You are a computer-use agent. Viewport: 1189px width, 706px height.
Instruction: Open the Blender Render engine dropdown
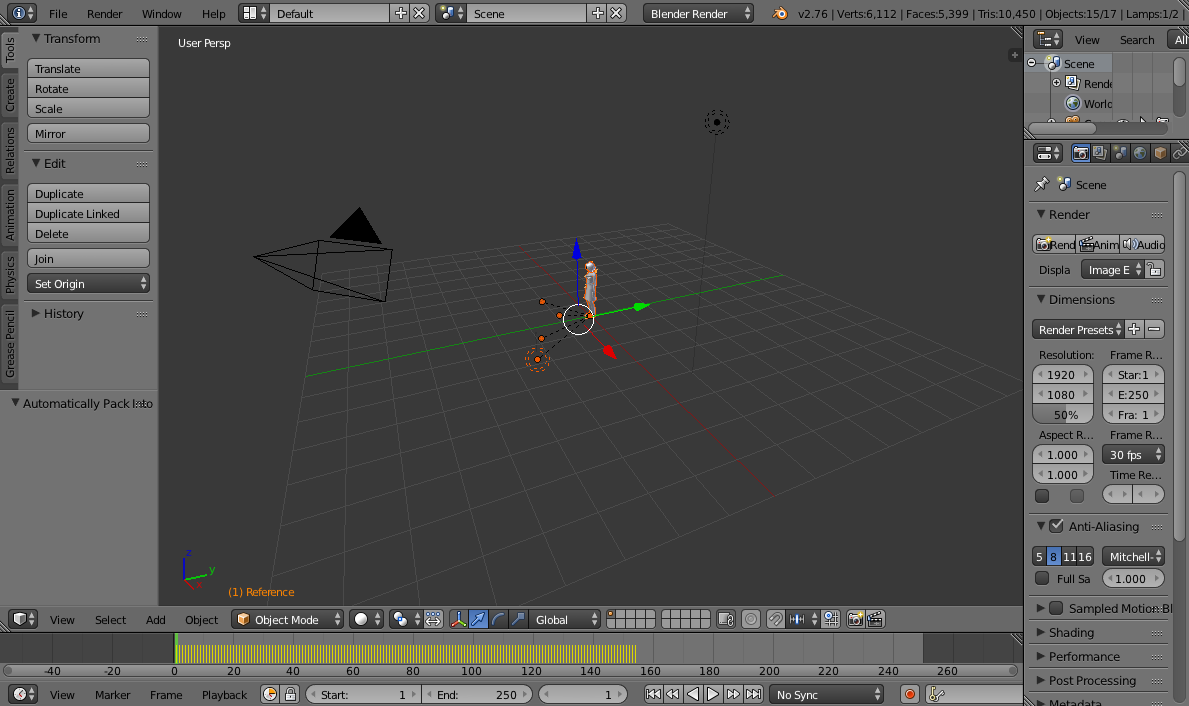(x=698, y=13)
